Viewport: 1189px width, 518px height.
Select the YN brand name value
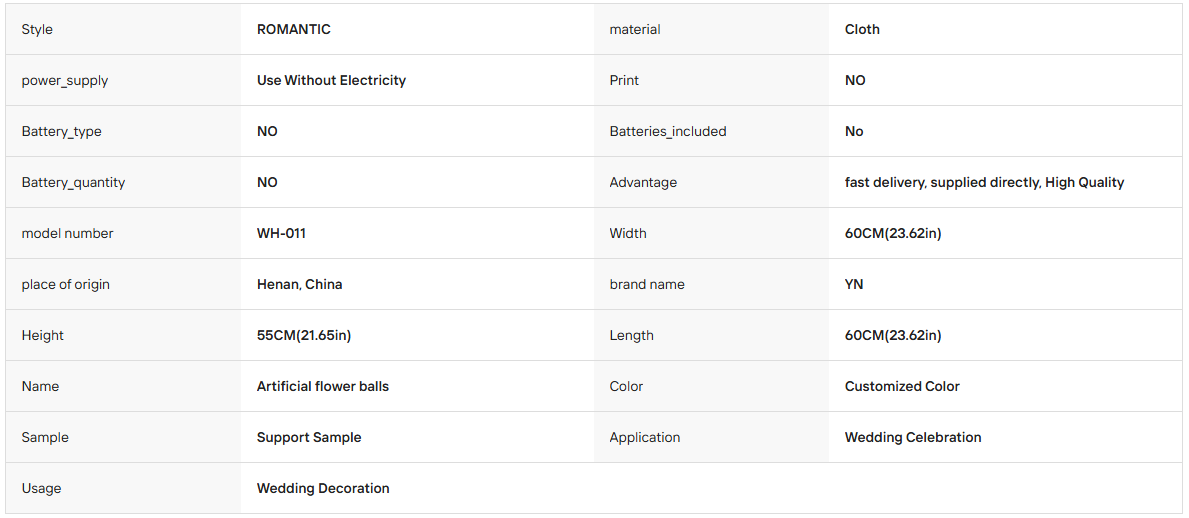[x=854, y=284]
